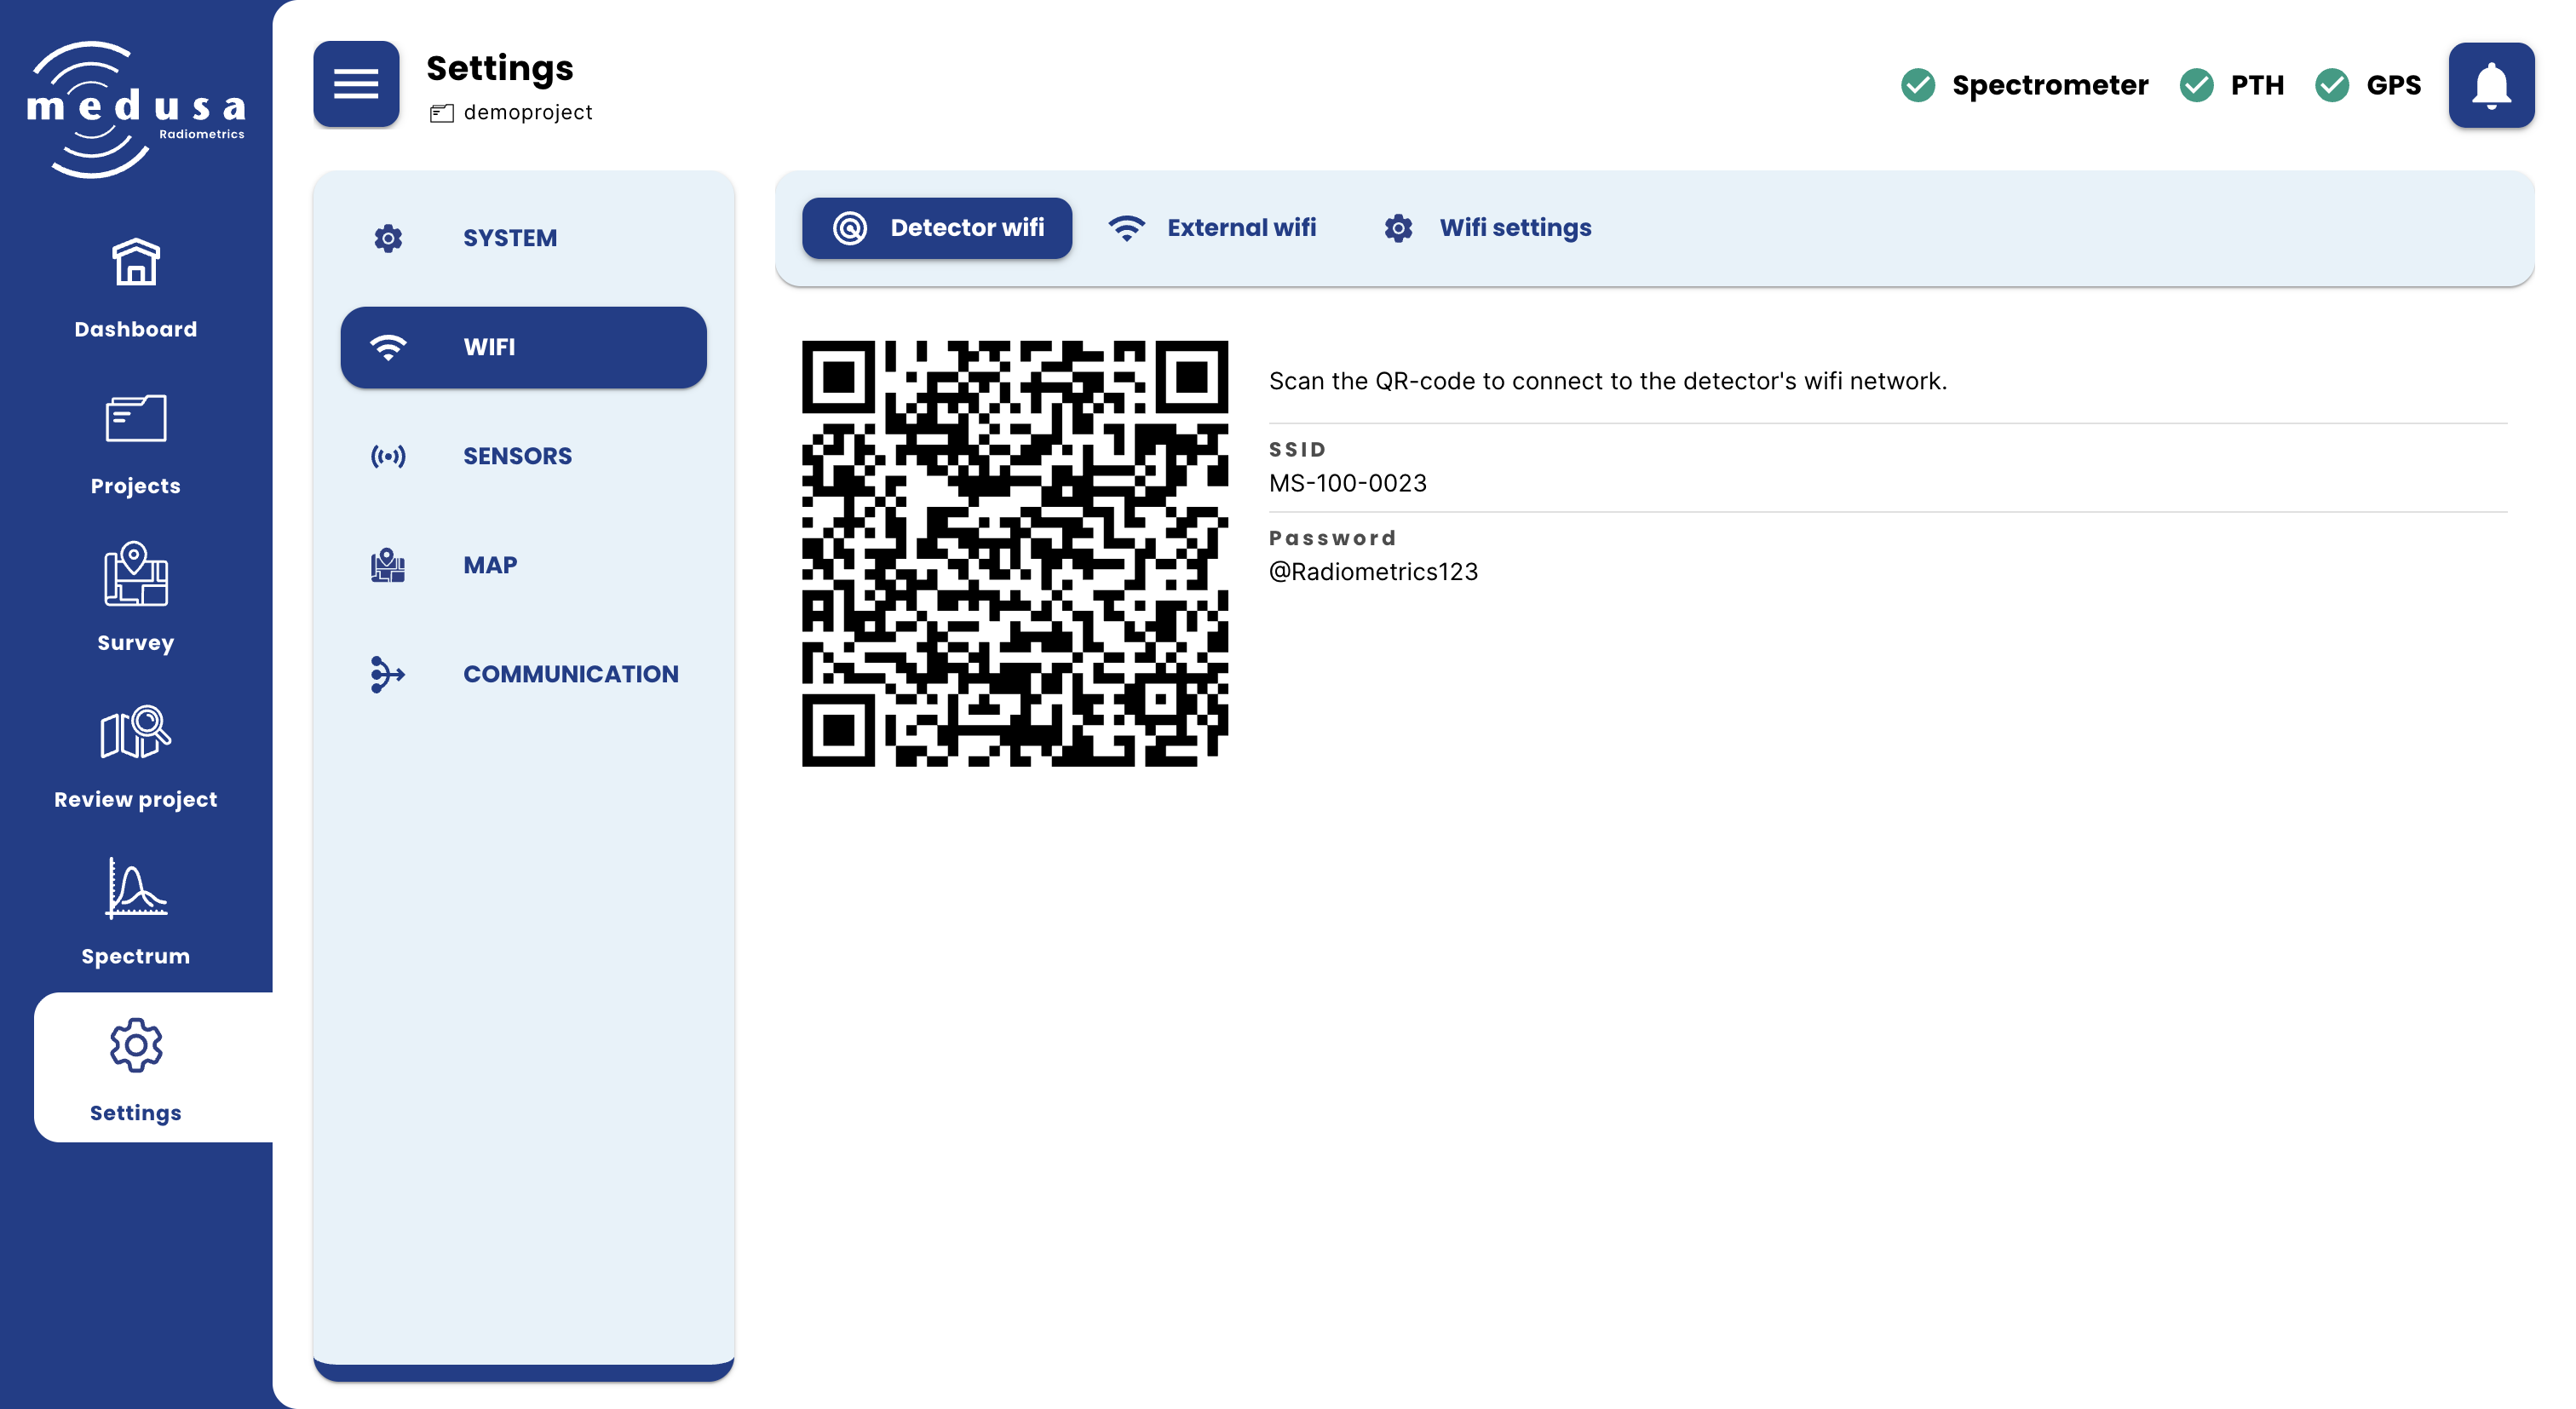Open Survey via the map pin icon

pyautogui.click(x=136, y=574)
